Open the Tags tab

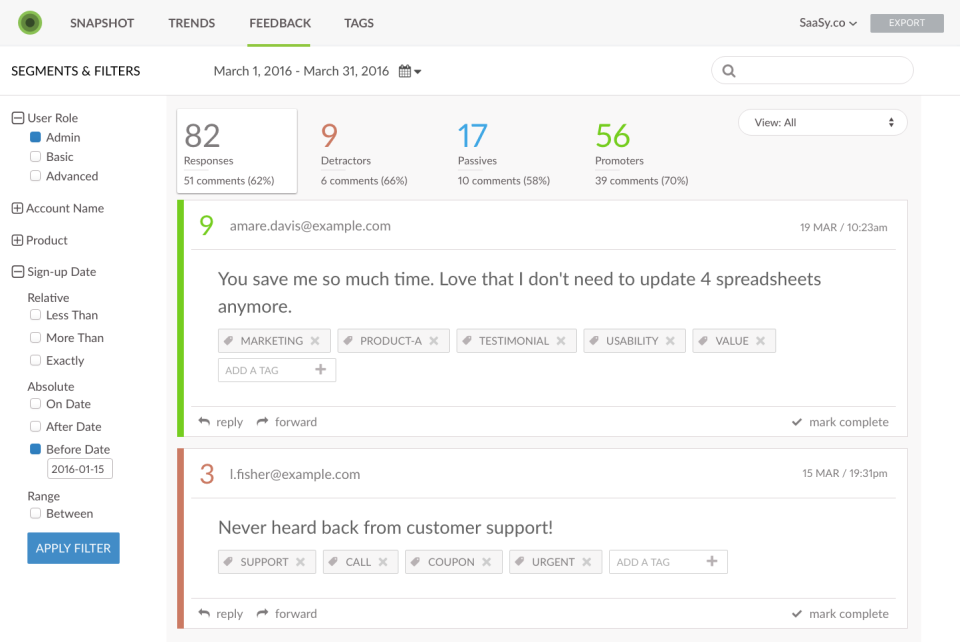[x=359, y=23]
